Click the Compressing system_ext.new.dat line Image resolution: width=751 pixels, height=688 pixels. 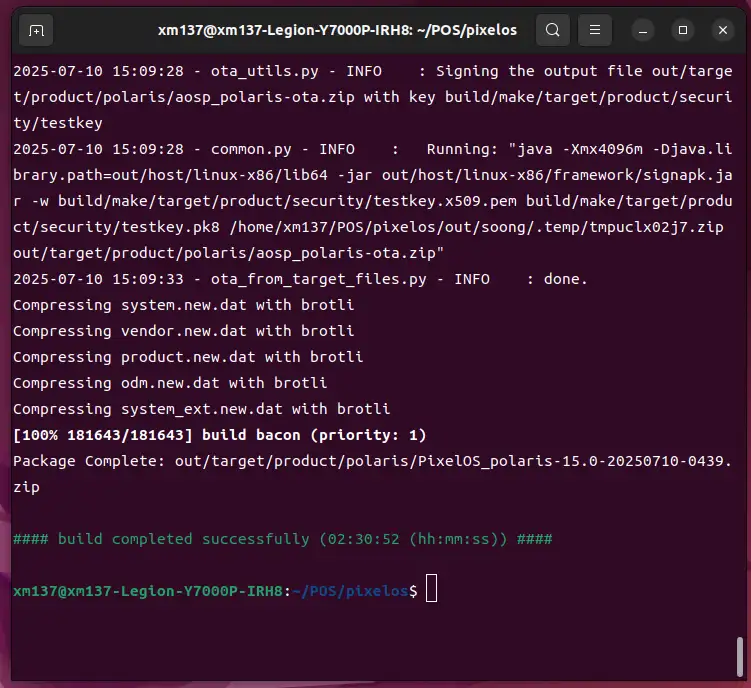point(201,409)
